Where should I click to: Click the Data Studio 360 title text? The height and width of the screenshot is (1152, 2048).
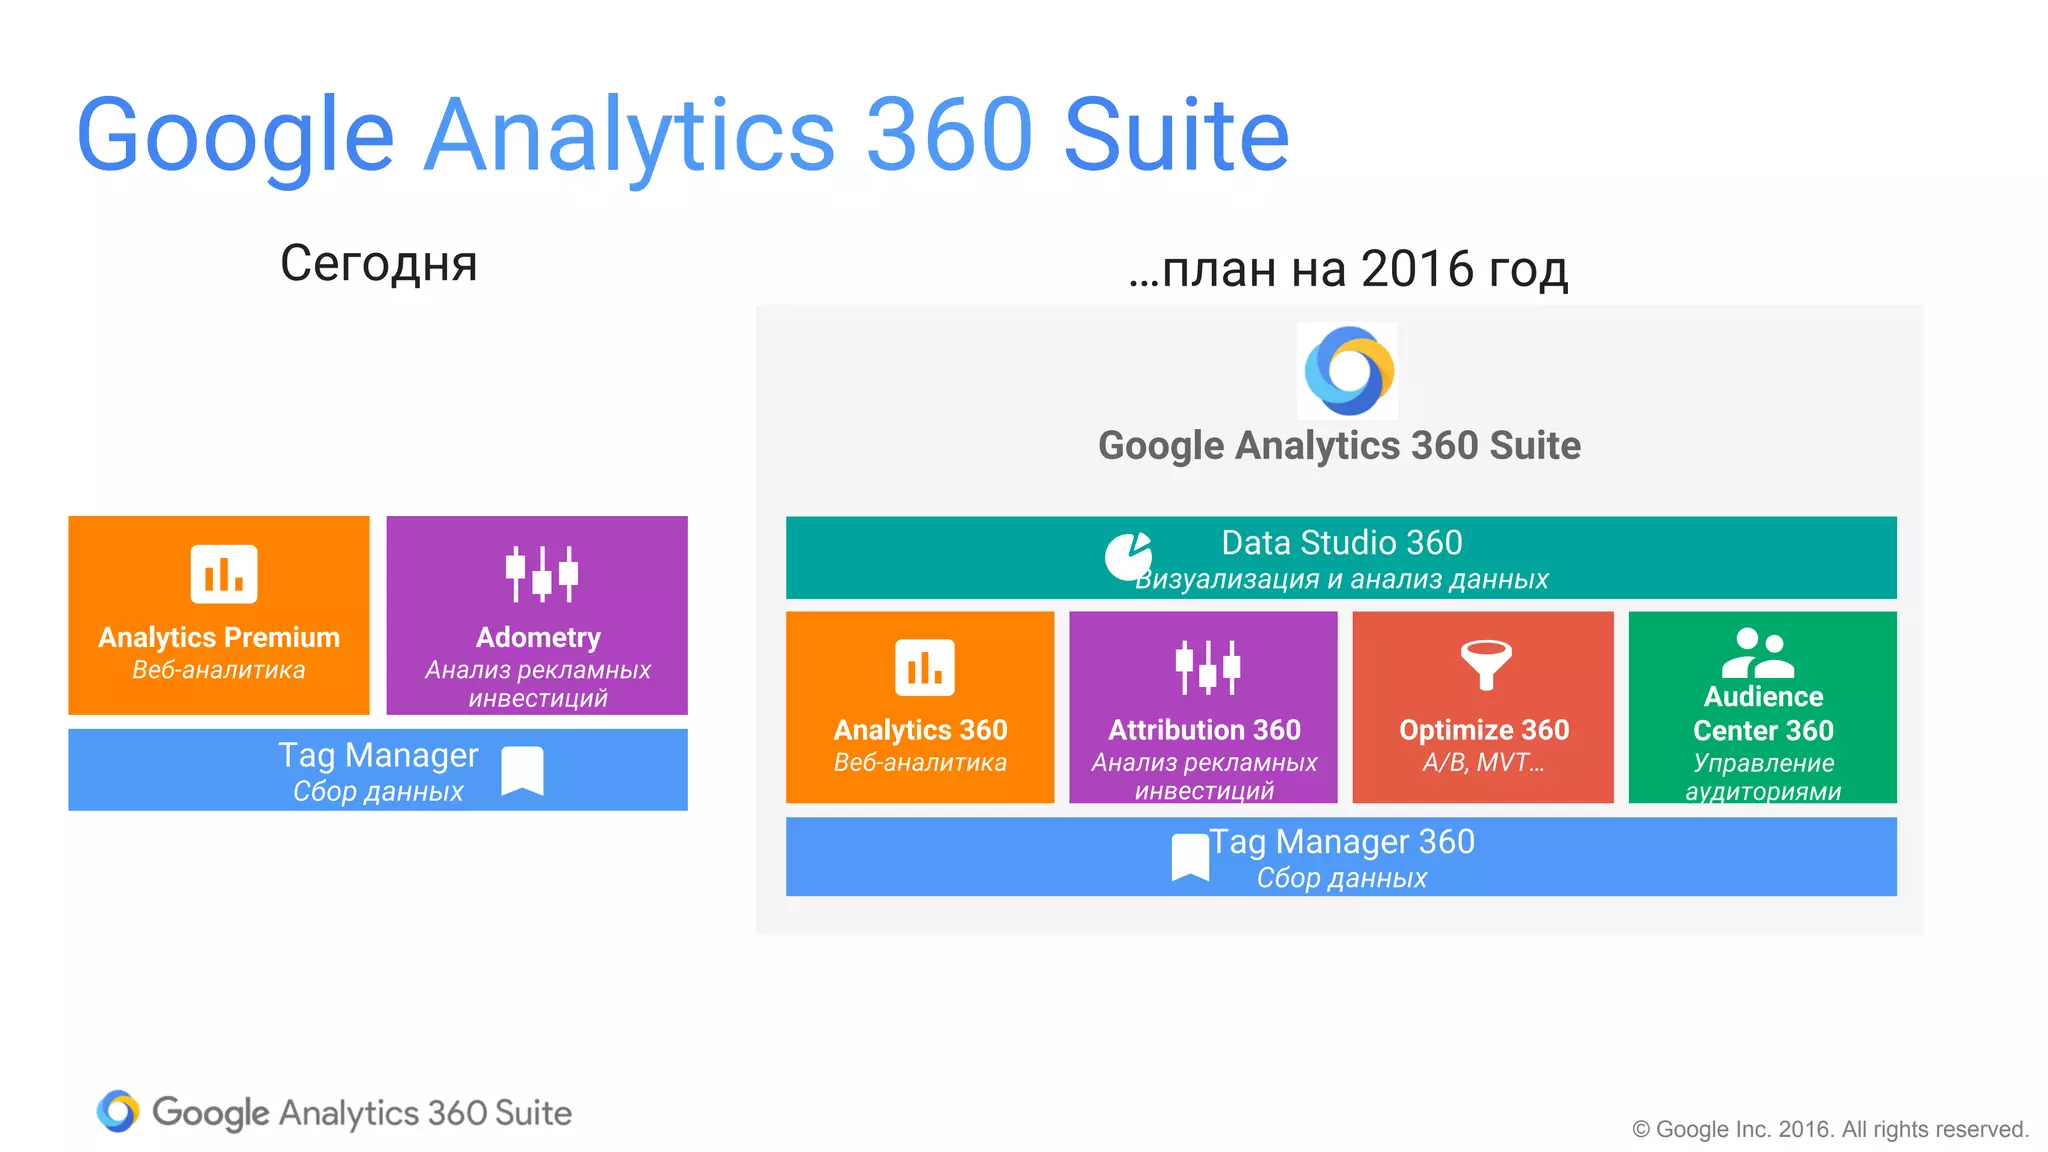(1342, 543)
